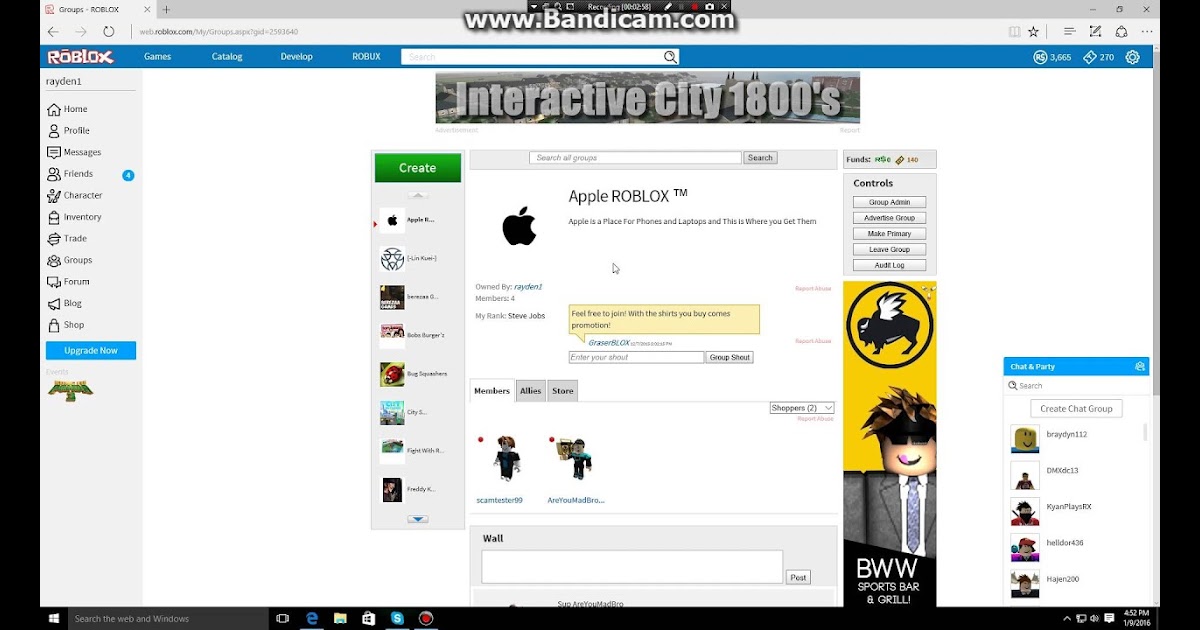
Task: Open member scamtester99's avatar
Action: tap(505, 459)
